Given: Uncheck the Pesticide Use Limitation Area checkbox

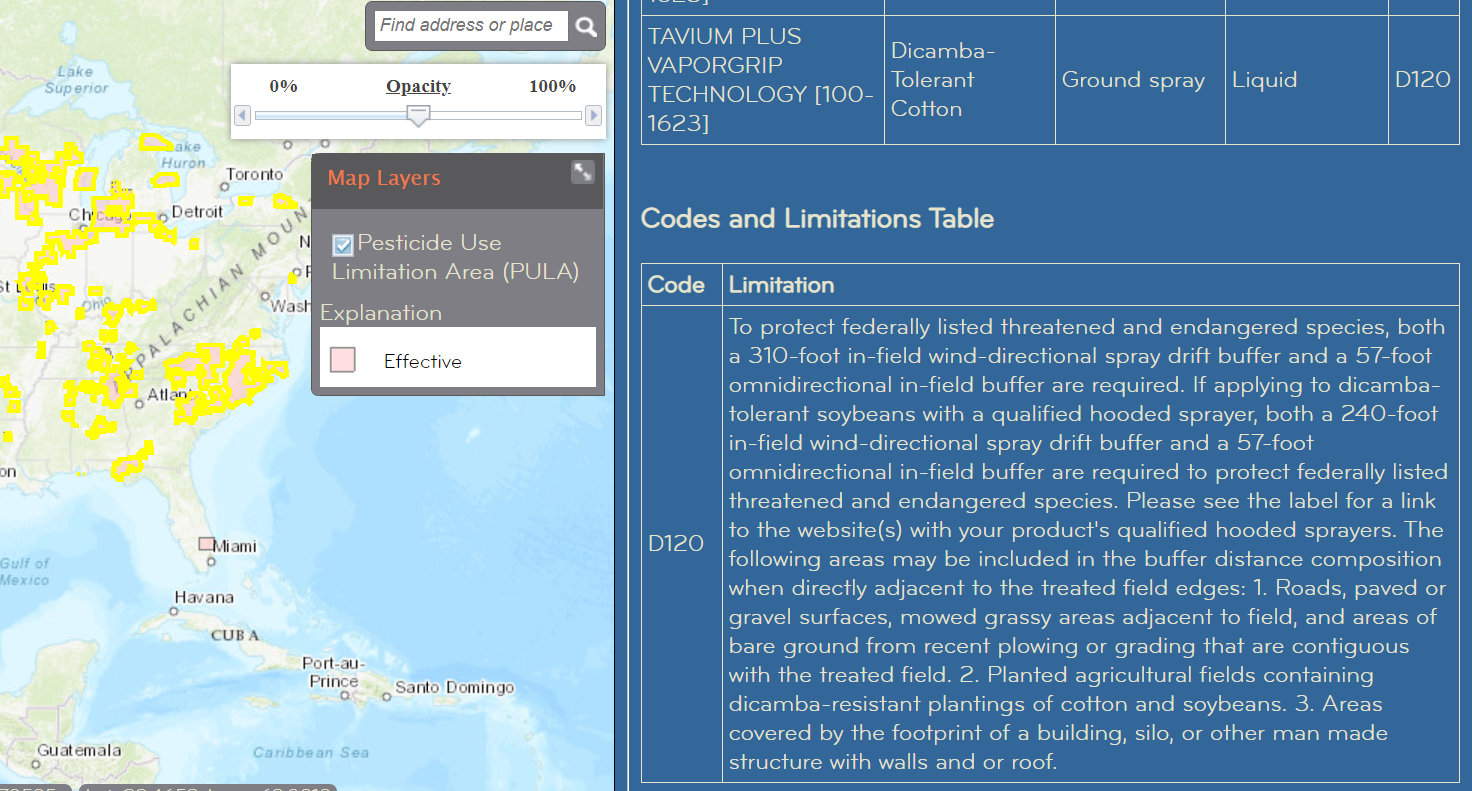Looking at the screenshot, I should [343, 245].
